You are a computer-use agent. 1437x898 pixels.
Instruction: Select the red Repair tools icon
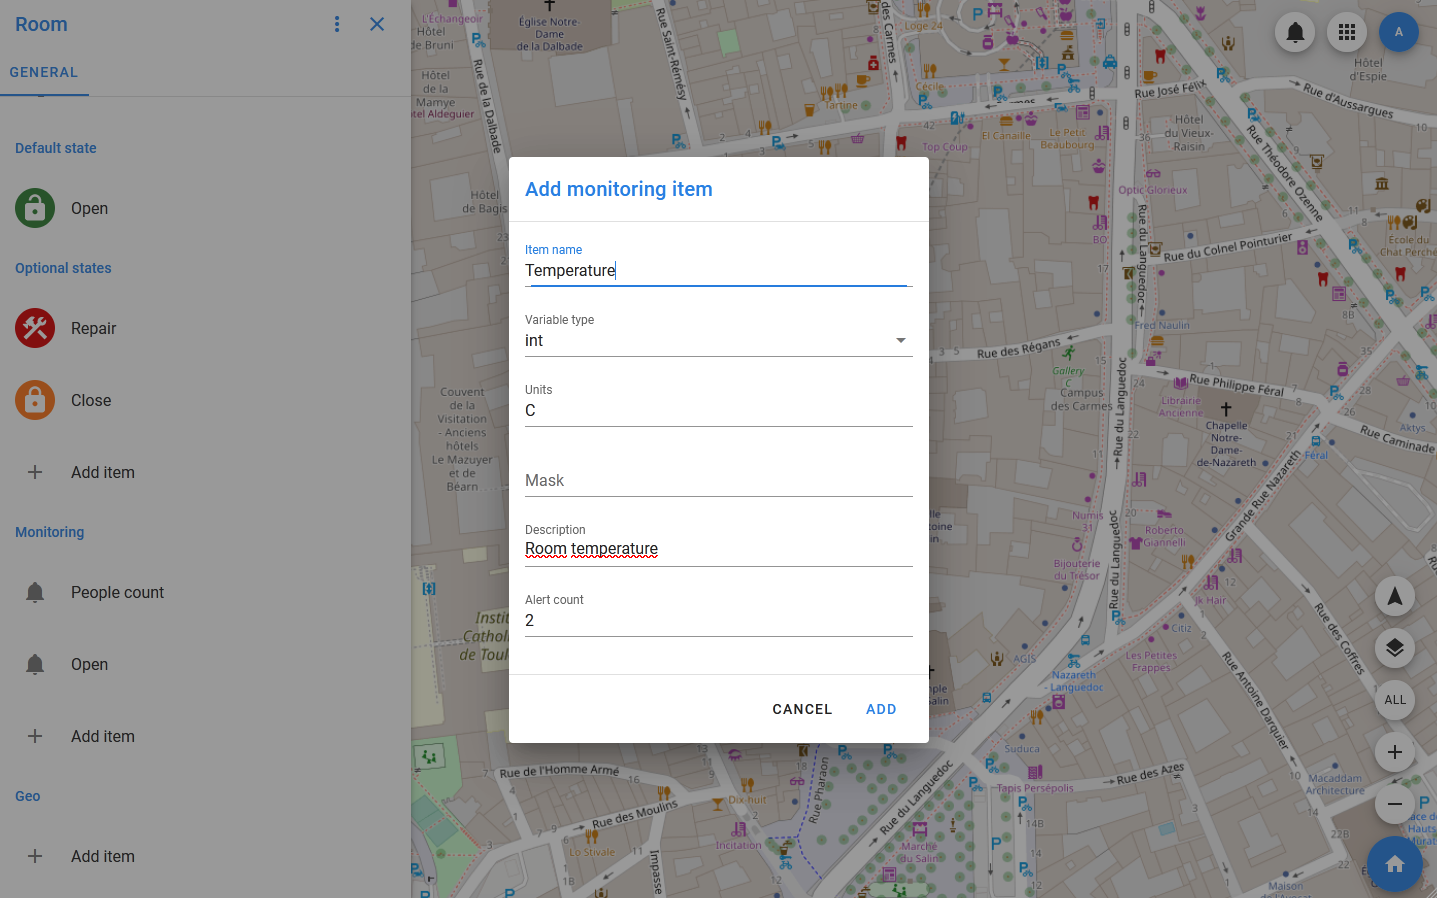(35, 328)
